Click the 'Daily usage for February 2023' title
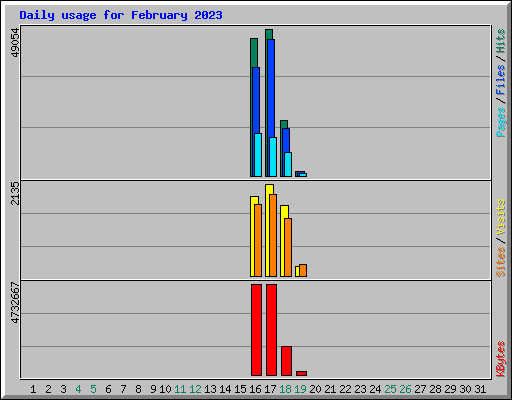Image resolution: width=512 pixels, height=400 pixels. tap(121, 15)
